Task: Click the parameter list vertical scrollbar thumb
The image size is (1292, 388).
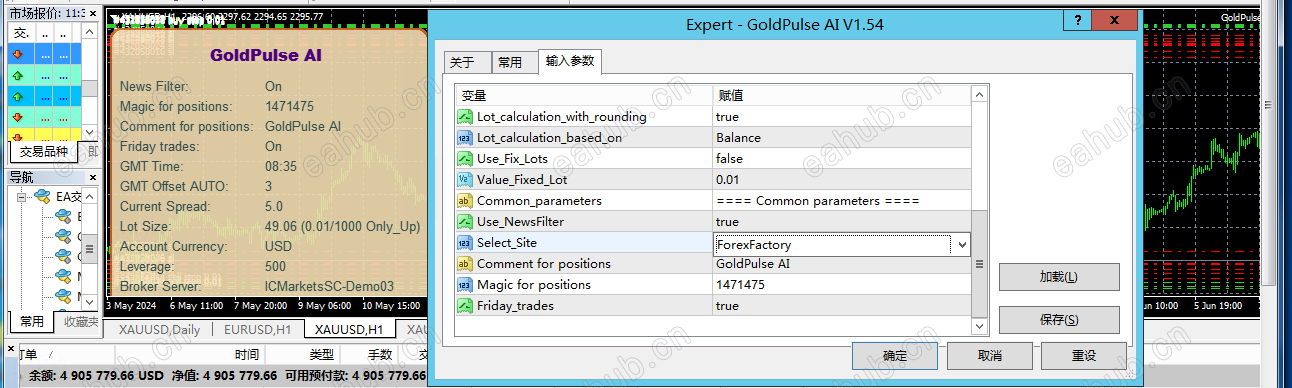Action: [979, 264]
